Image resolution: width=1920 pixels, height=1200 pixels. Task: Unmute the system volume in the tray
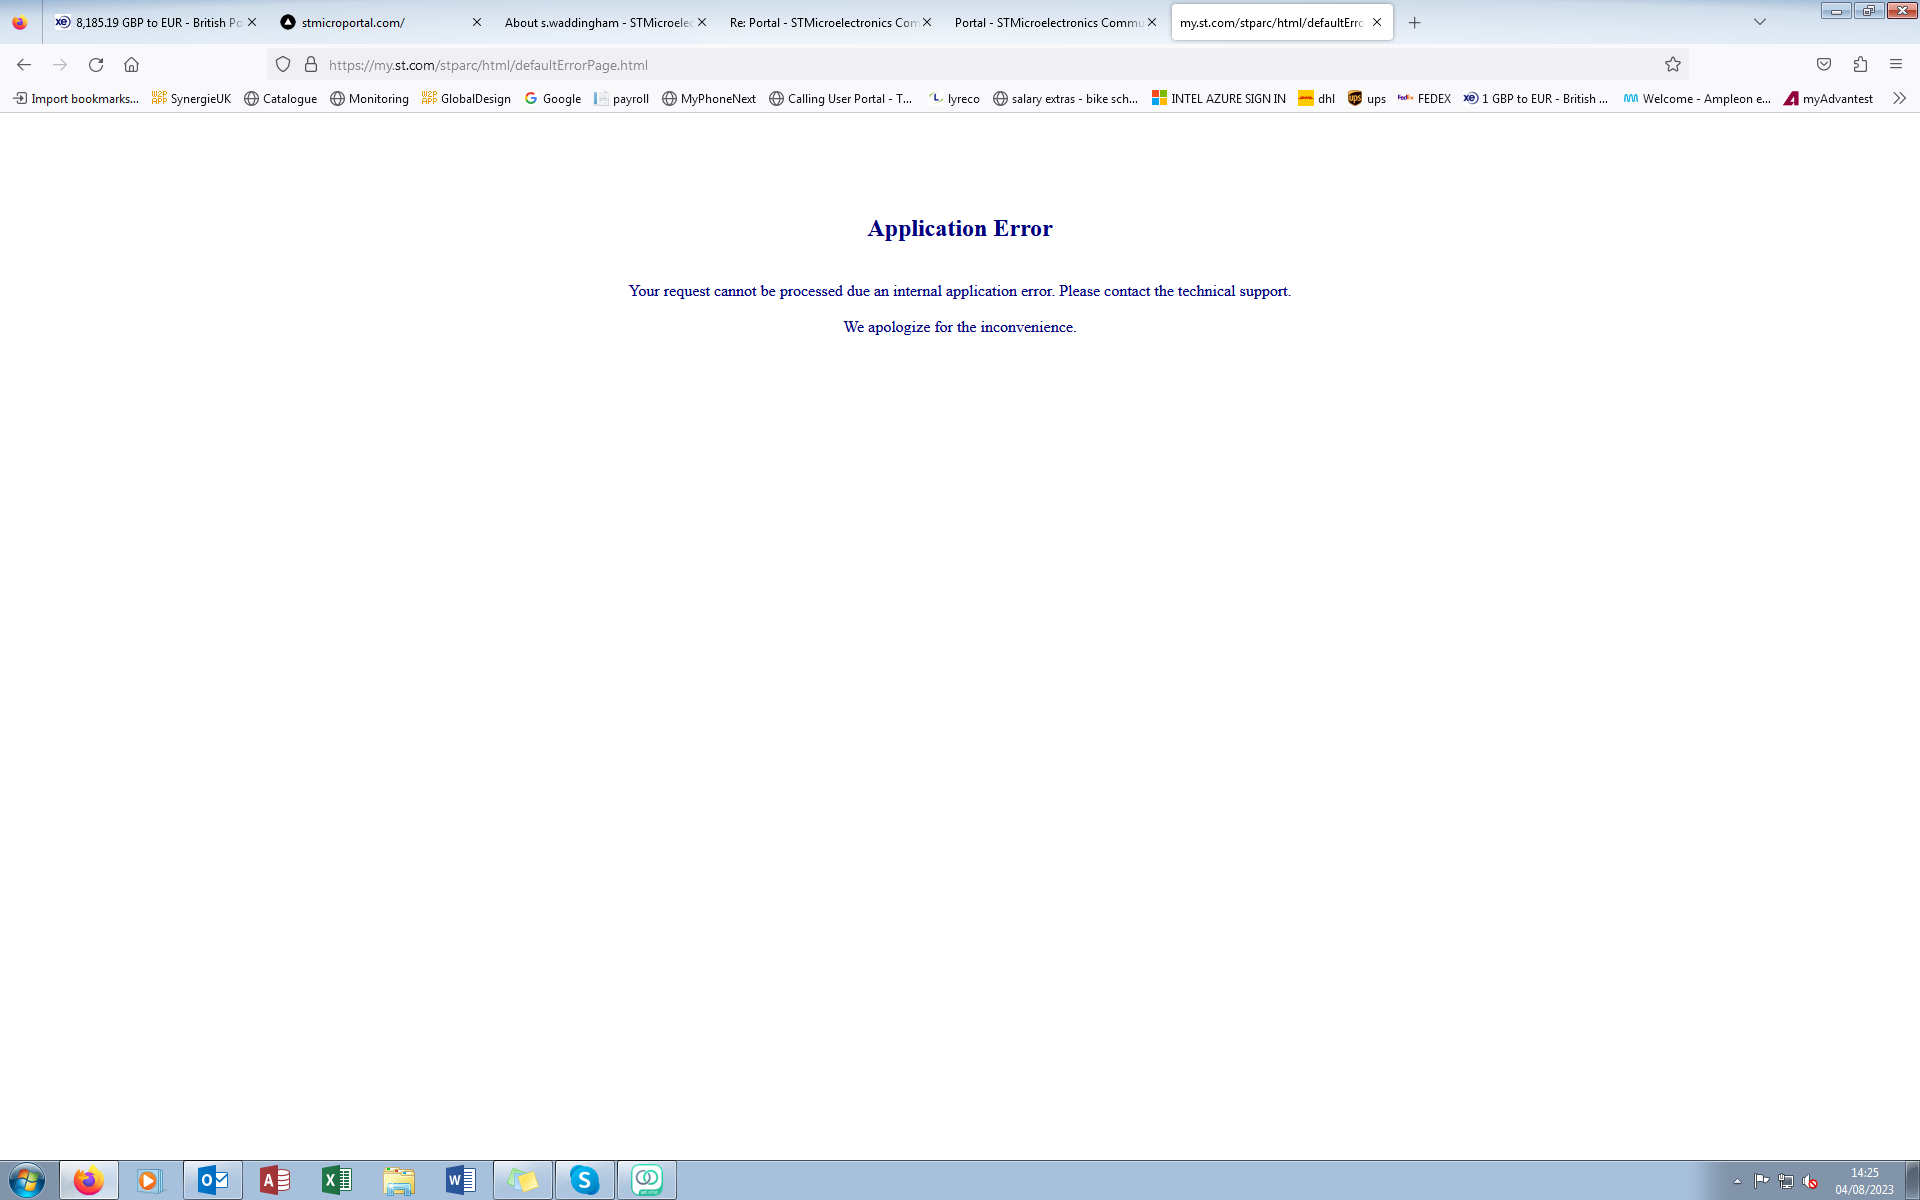(1809, 1180)
